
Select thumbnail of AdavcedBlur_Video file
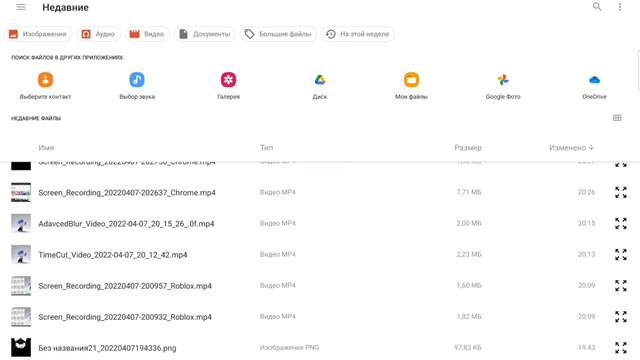21,223
